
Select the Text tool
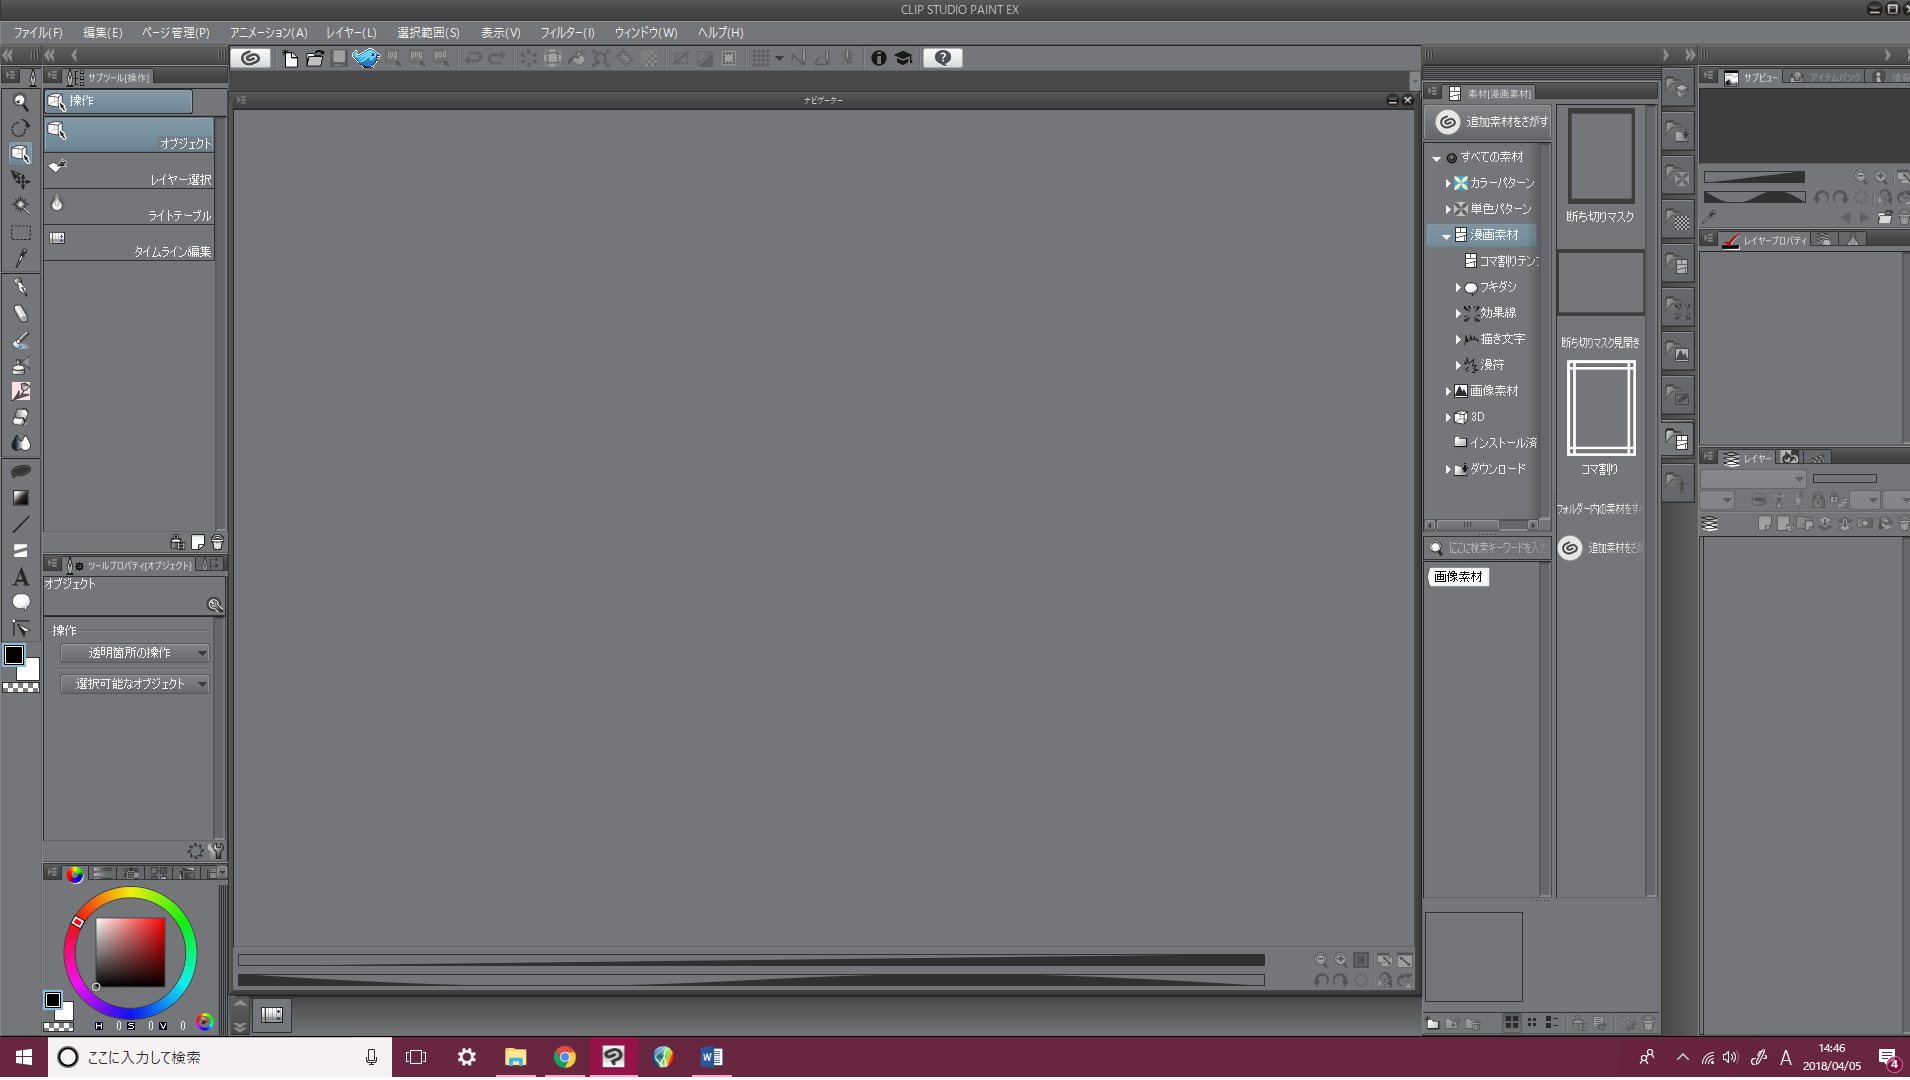(x=20, y=577)
